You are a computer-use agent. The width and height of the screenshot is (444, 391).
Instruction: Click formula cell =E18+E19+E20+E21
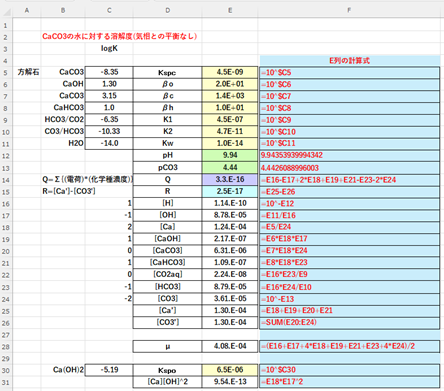click(x=349, y=311)
